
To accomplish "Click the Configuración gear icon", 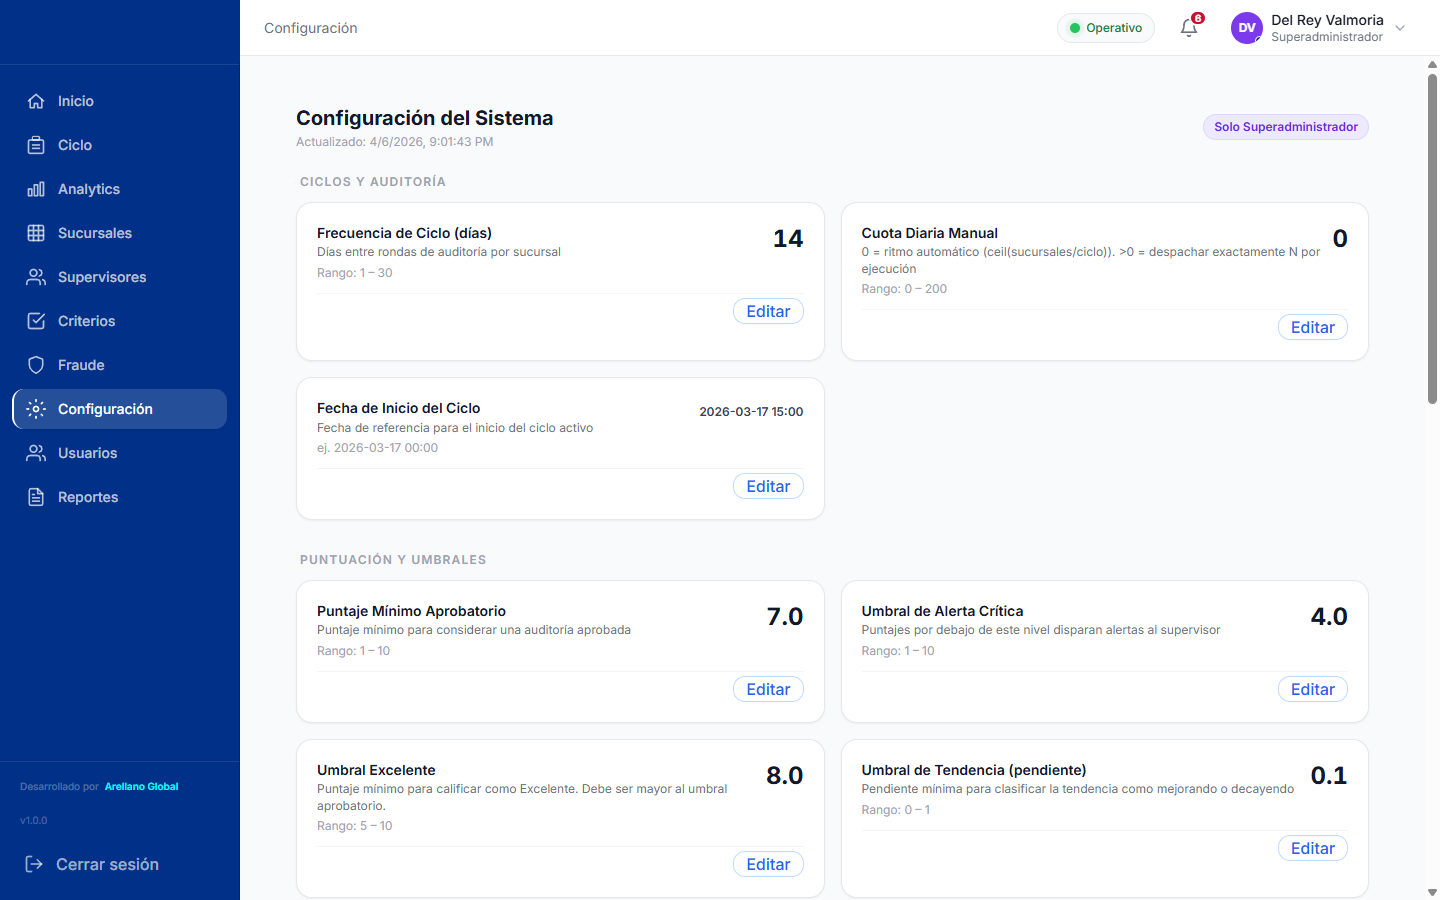I will (36, 409).
